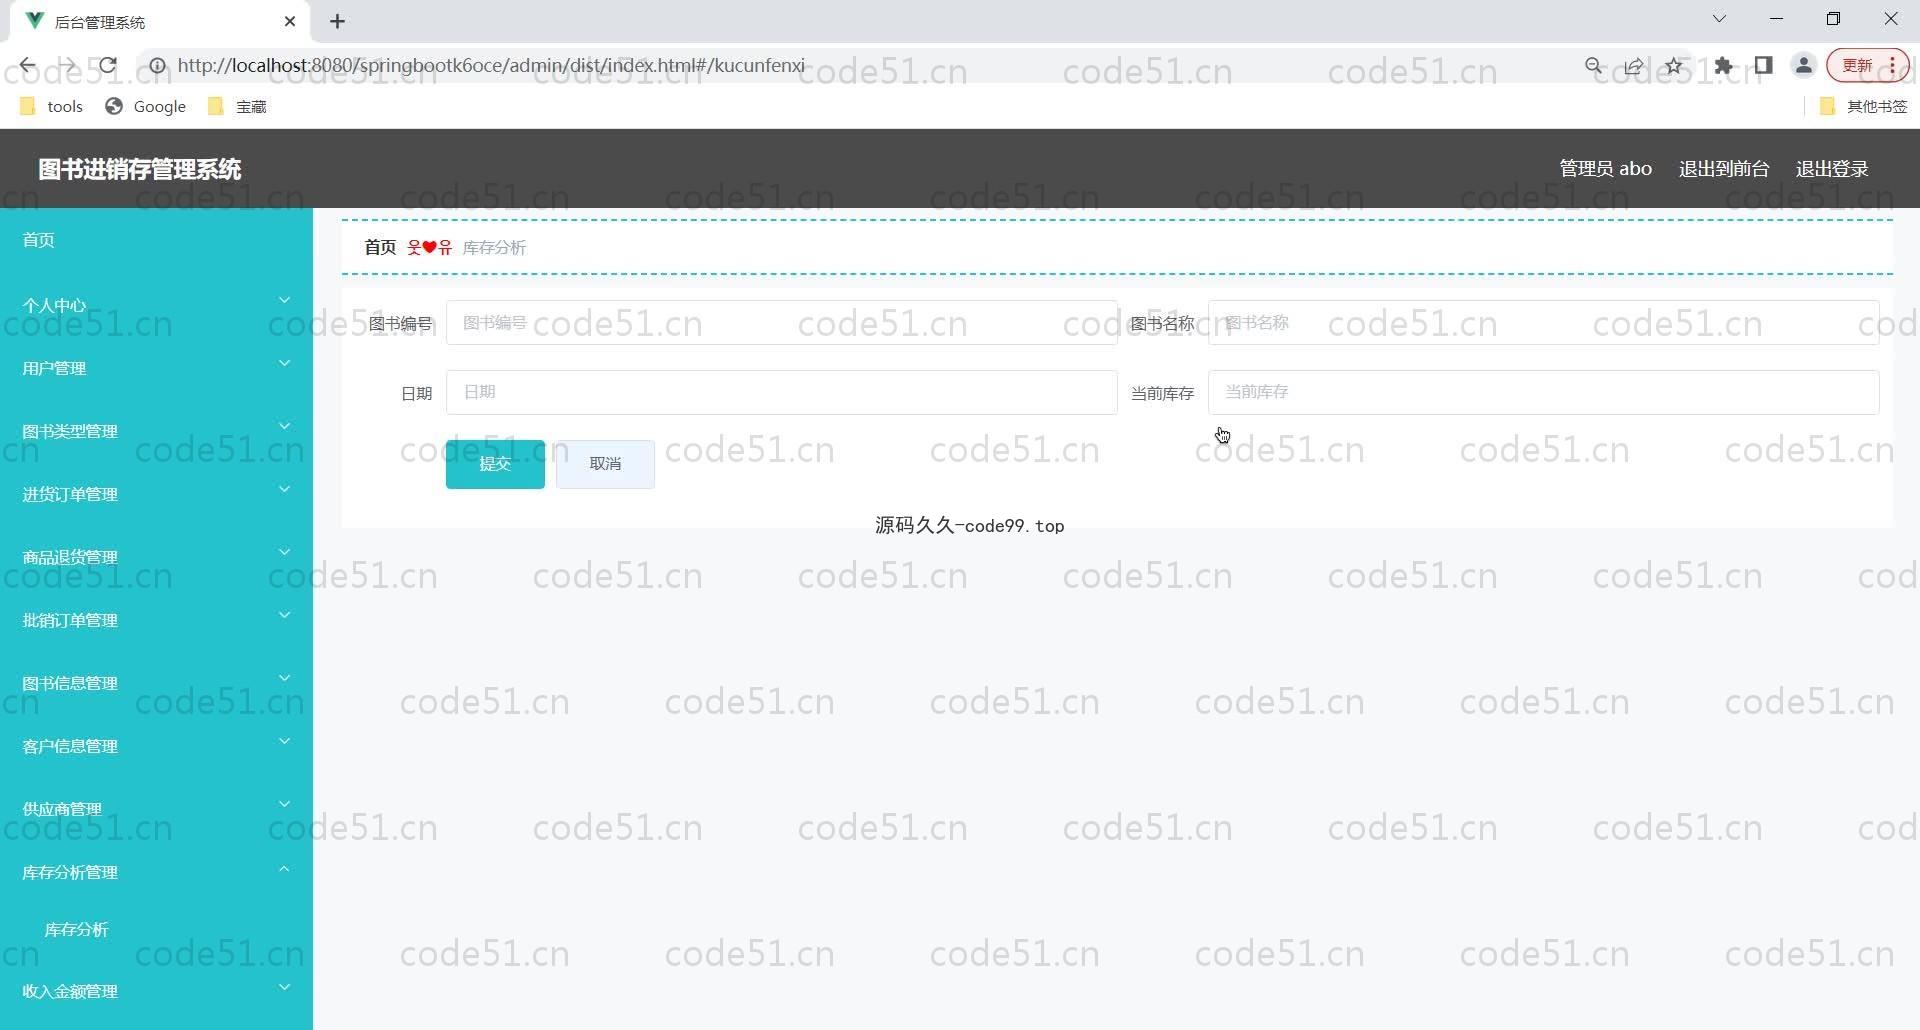Expand the 收入金额管理 menu chevron
This screenshot has width=1920, height=1030.
(284, 988)
